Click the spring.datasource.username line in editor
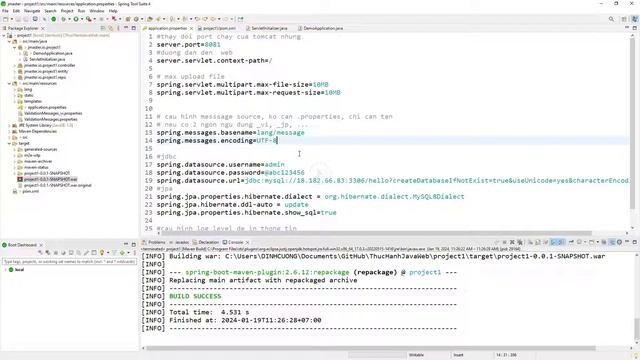Image resolution: width=640 pixels, height=360 pixels. (x=220, y=164)
